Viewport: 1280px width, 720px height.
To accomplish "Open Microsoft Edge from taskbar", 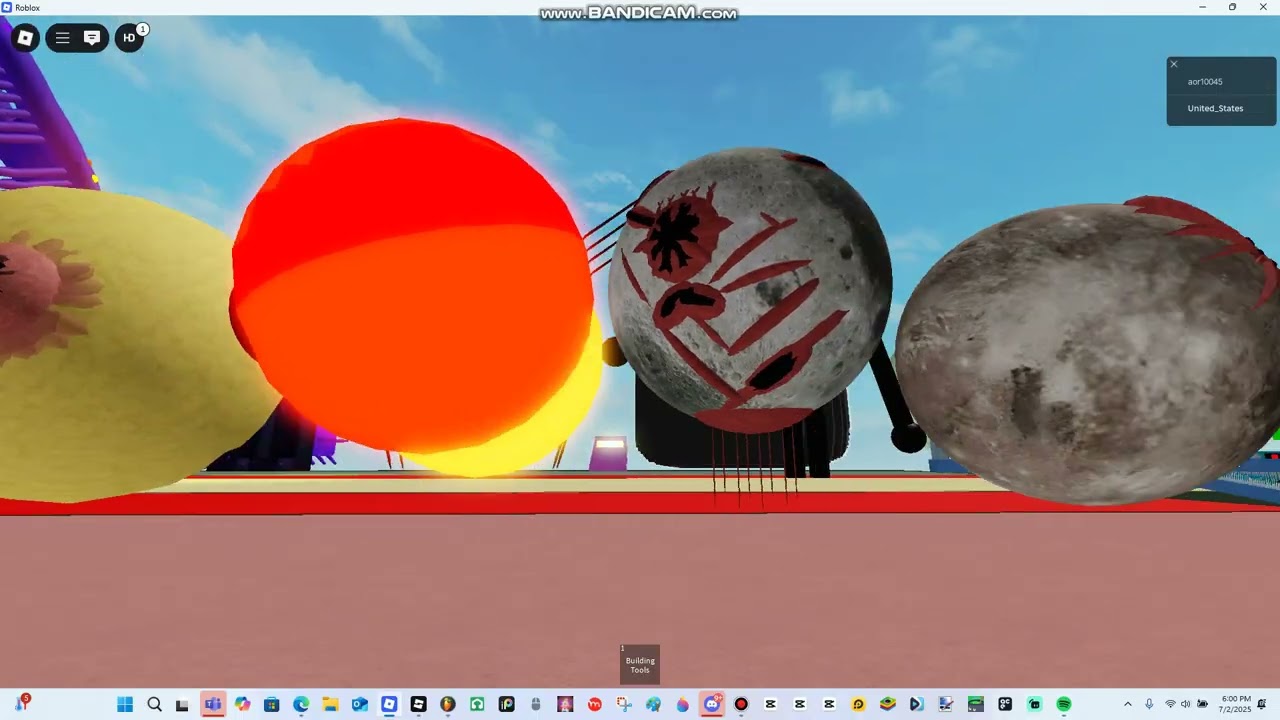I will click(x=301, y=705).
